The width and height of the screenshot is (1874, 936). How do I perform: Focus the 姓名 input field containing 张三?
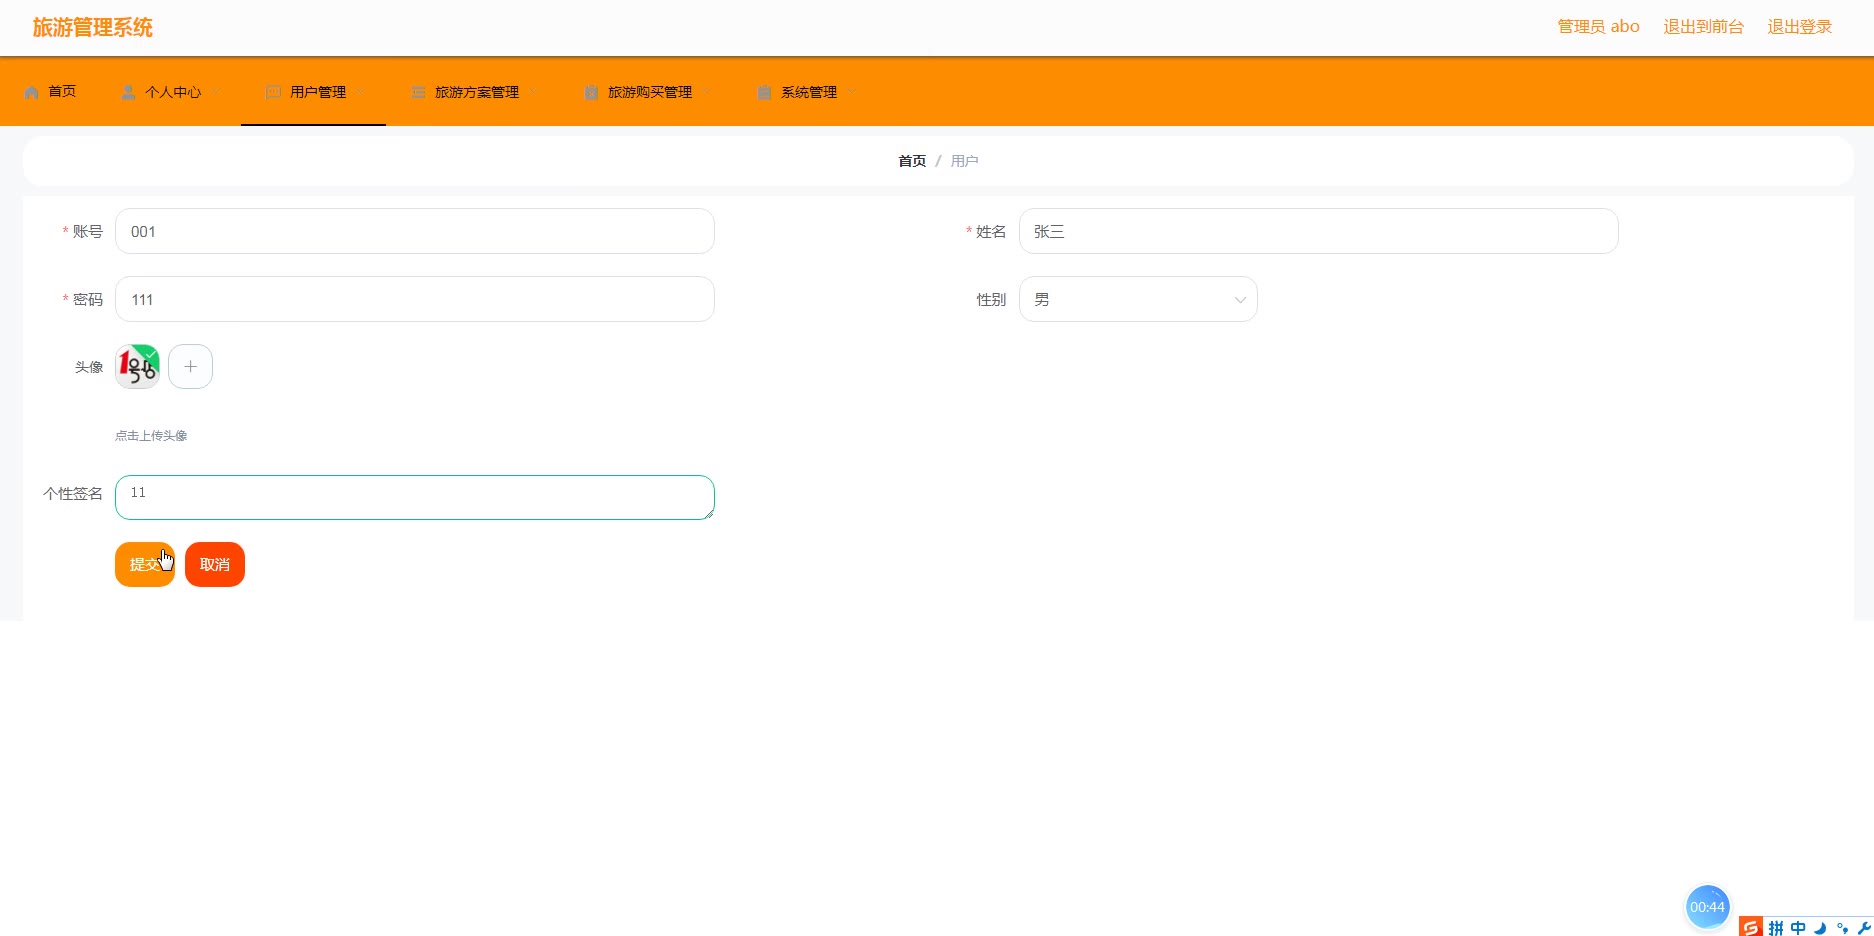(x=1318, y=231)
